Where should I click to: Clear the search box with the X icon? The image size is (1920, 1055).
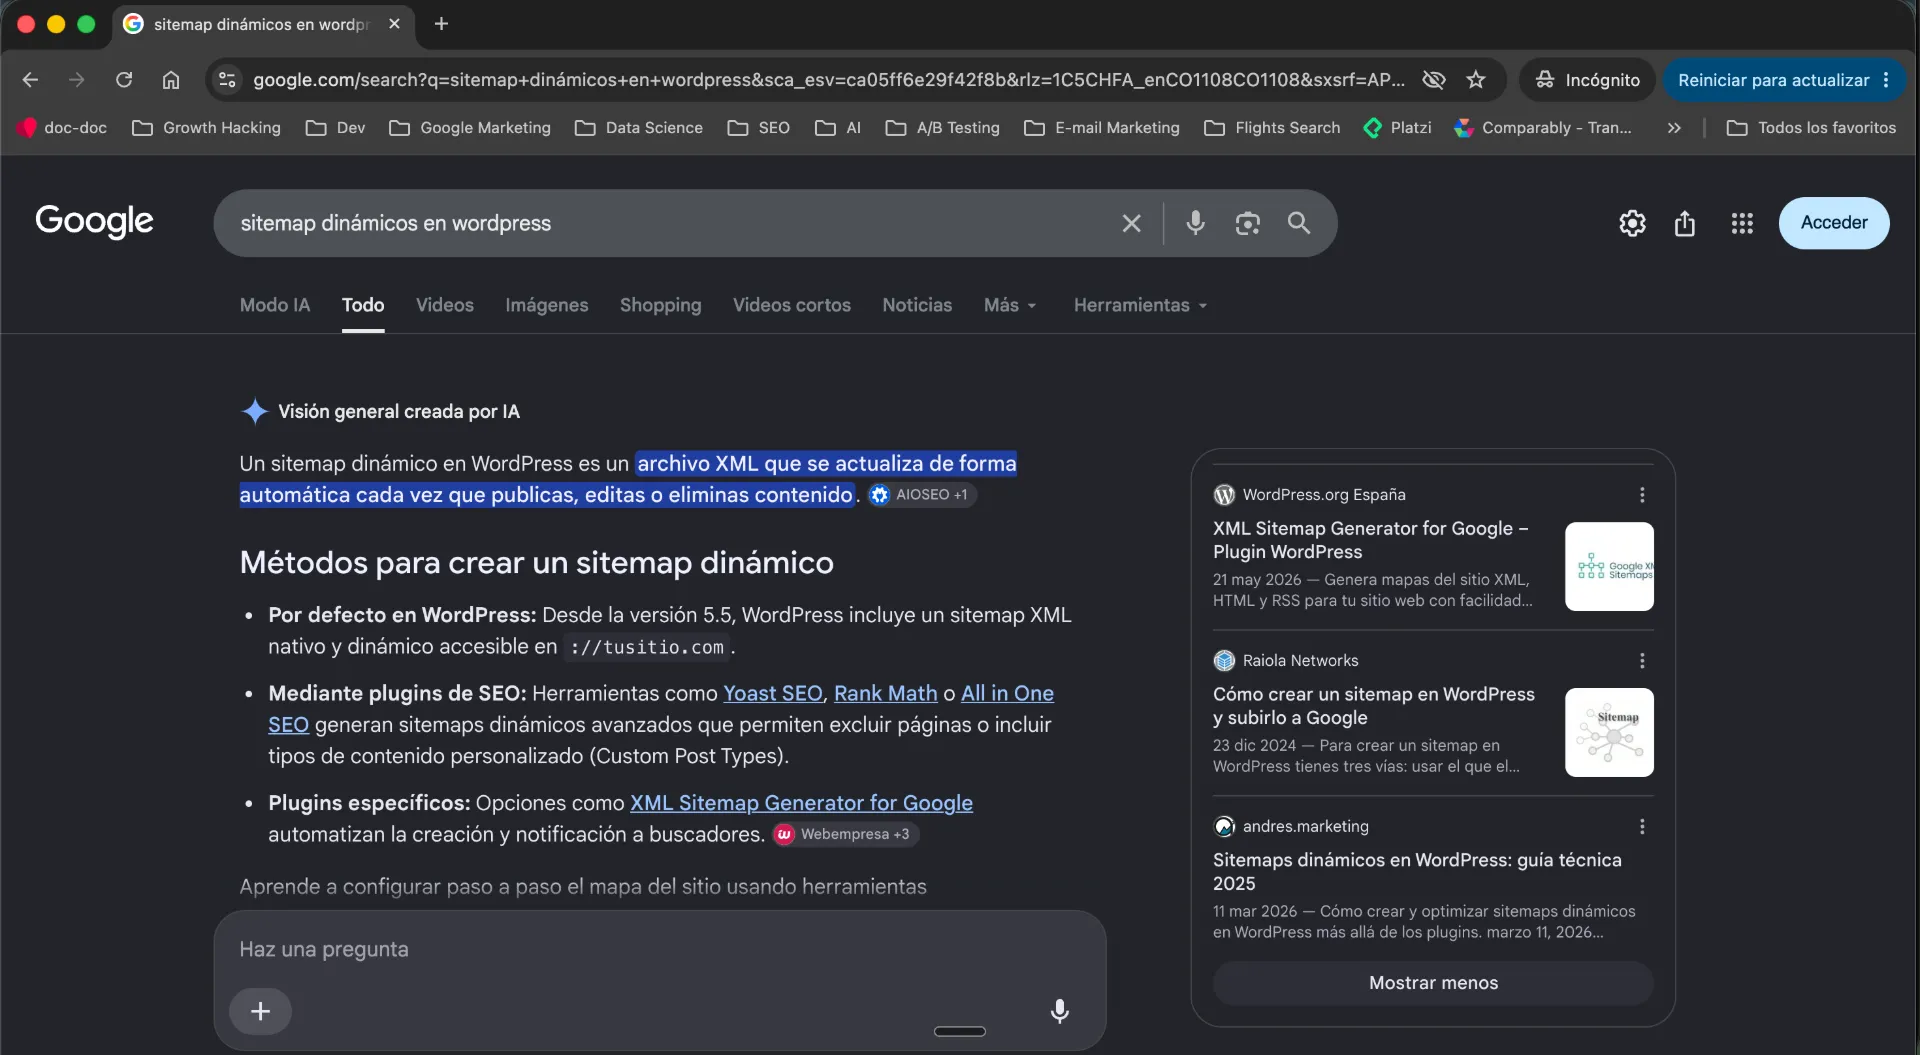(1131, 223)
